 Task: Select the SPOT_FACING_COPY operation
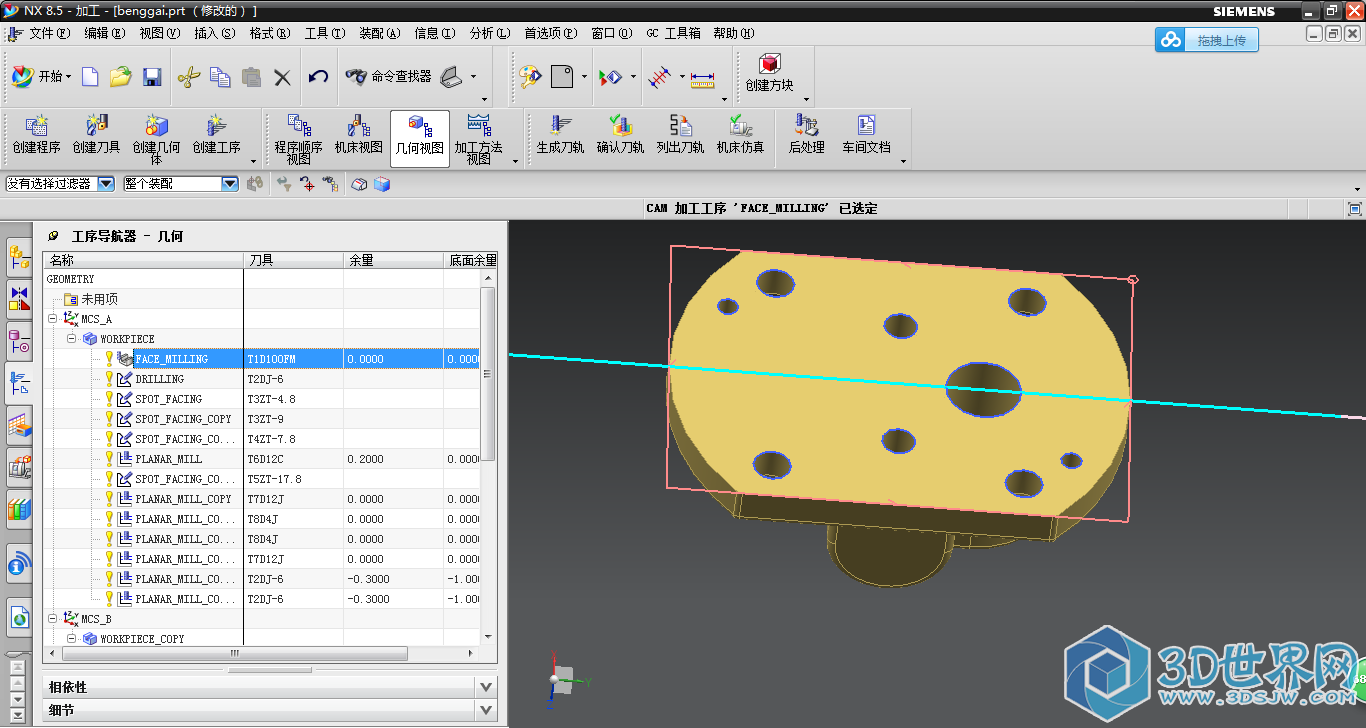click(183, 419)
